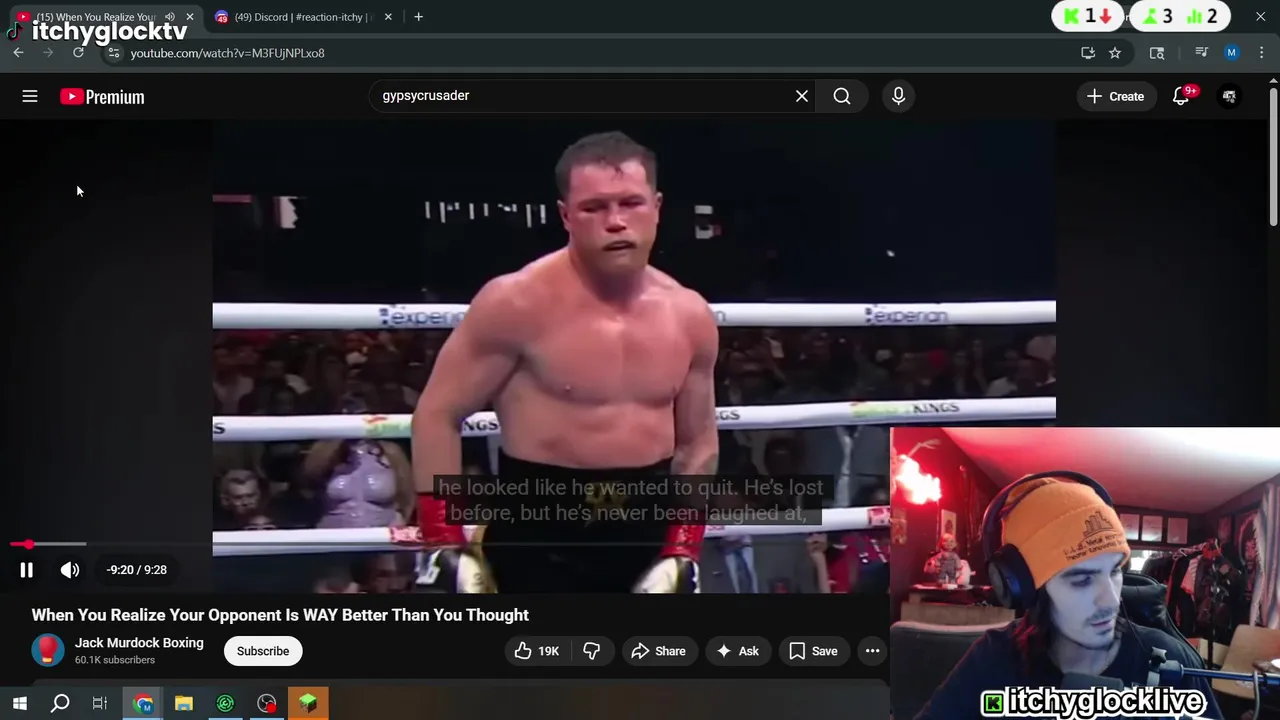Start voice search with microphone icon

898,96
